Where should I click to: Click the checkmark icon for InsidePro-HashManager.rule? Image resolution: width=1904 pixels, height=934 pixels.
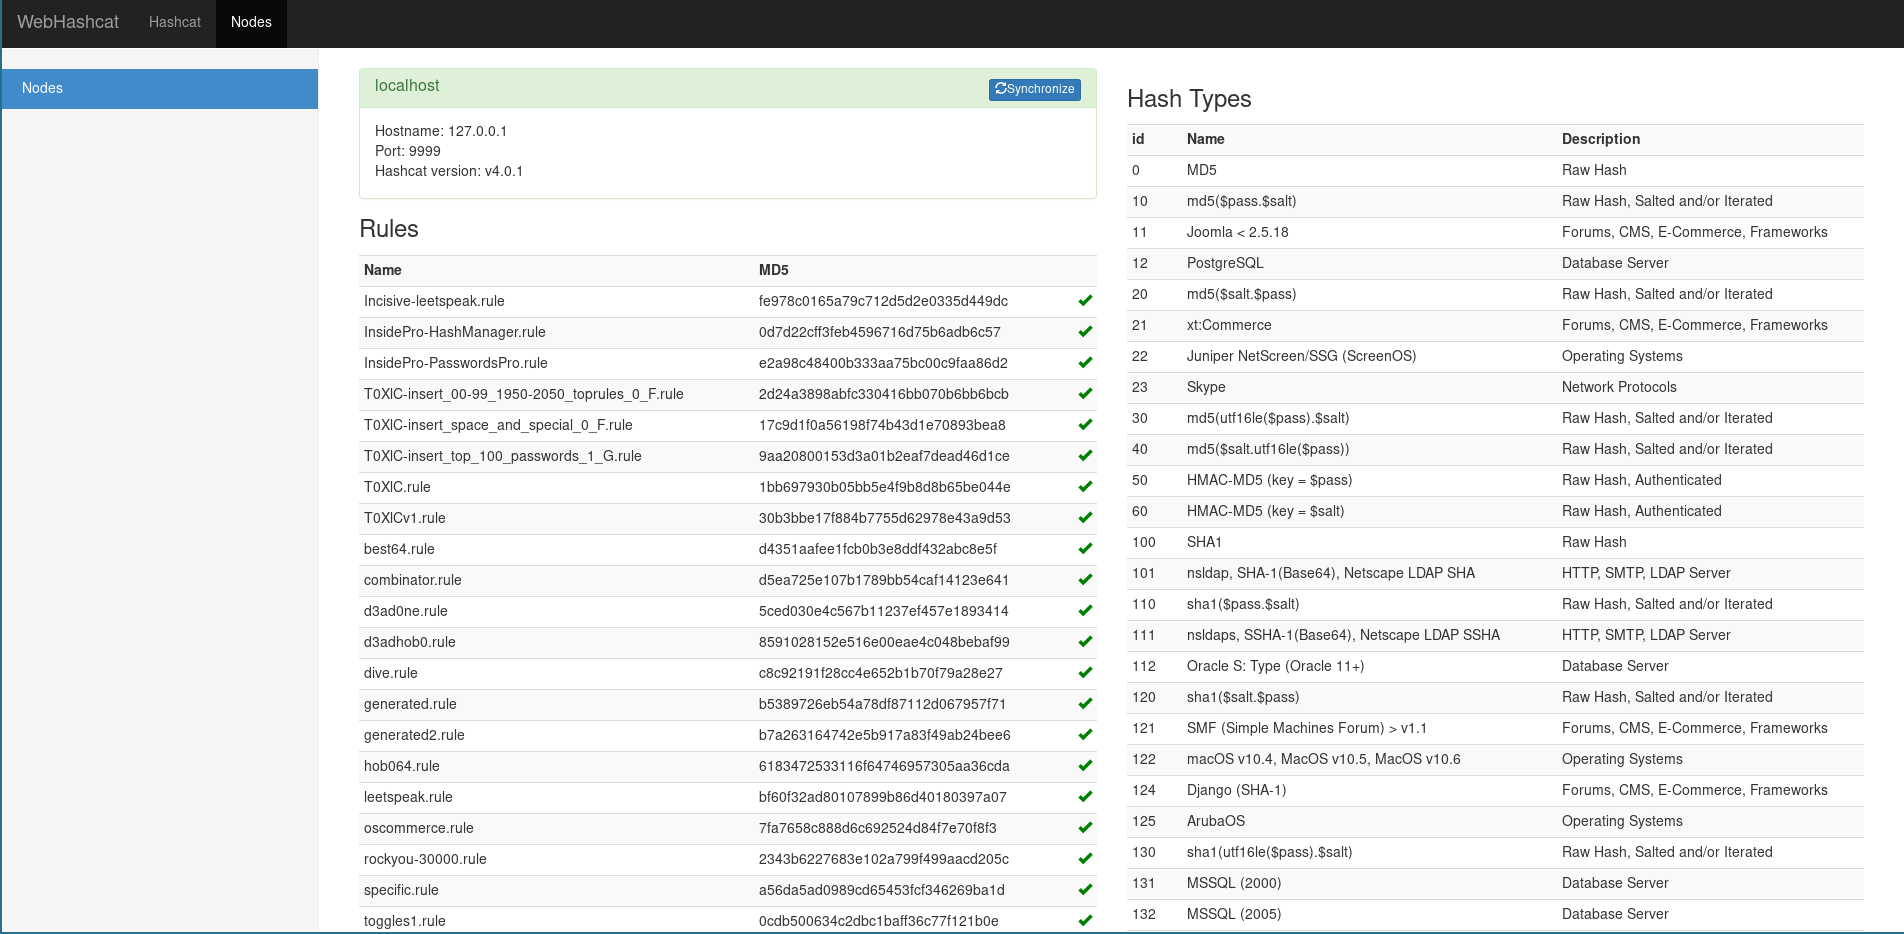coord(1085,332)
